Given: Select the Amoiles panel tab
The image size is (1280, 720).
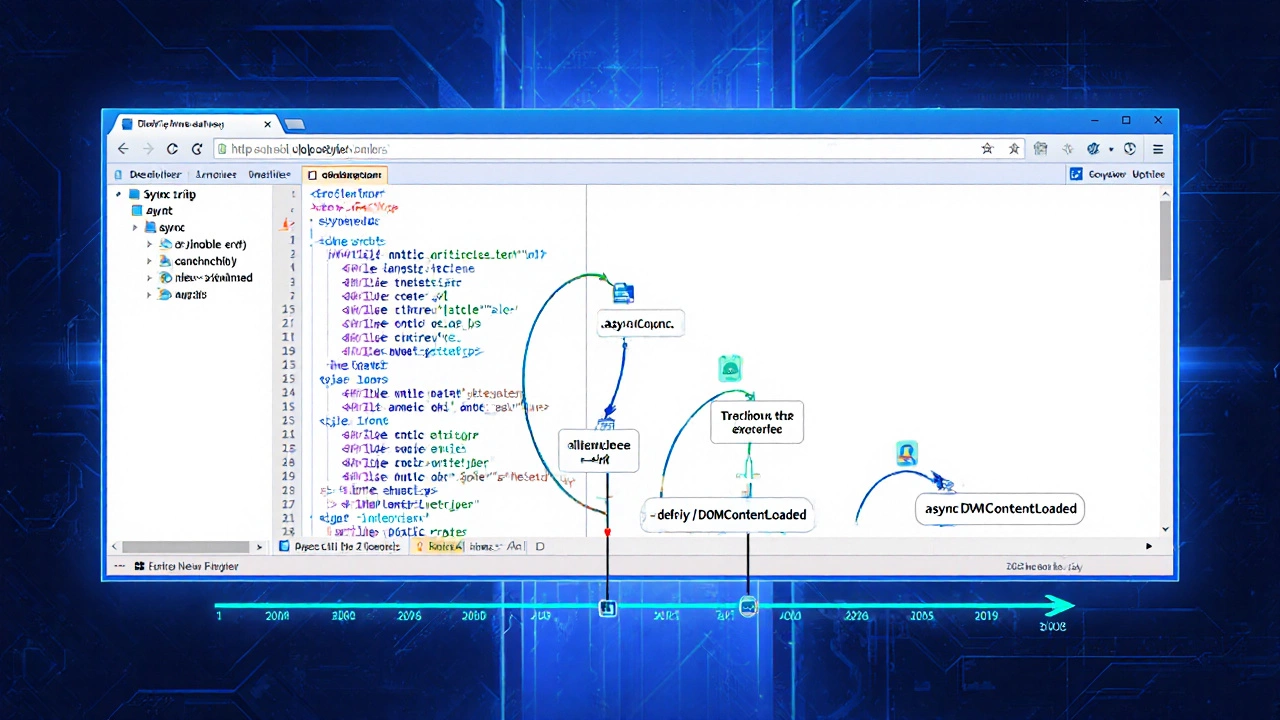Looking at the screenshot, I should pos(216,174).
